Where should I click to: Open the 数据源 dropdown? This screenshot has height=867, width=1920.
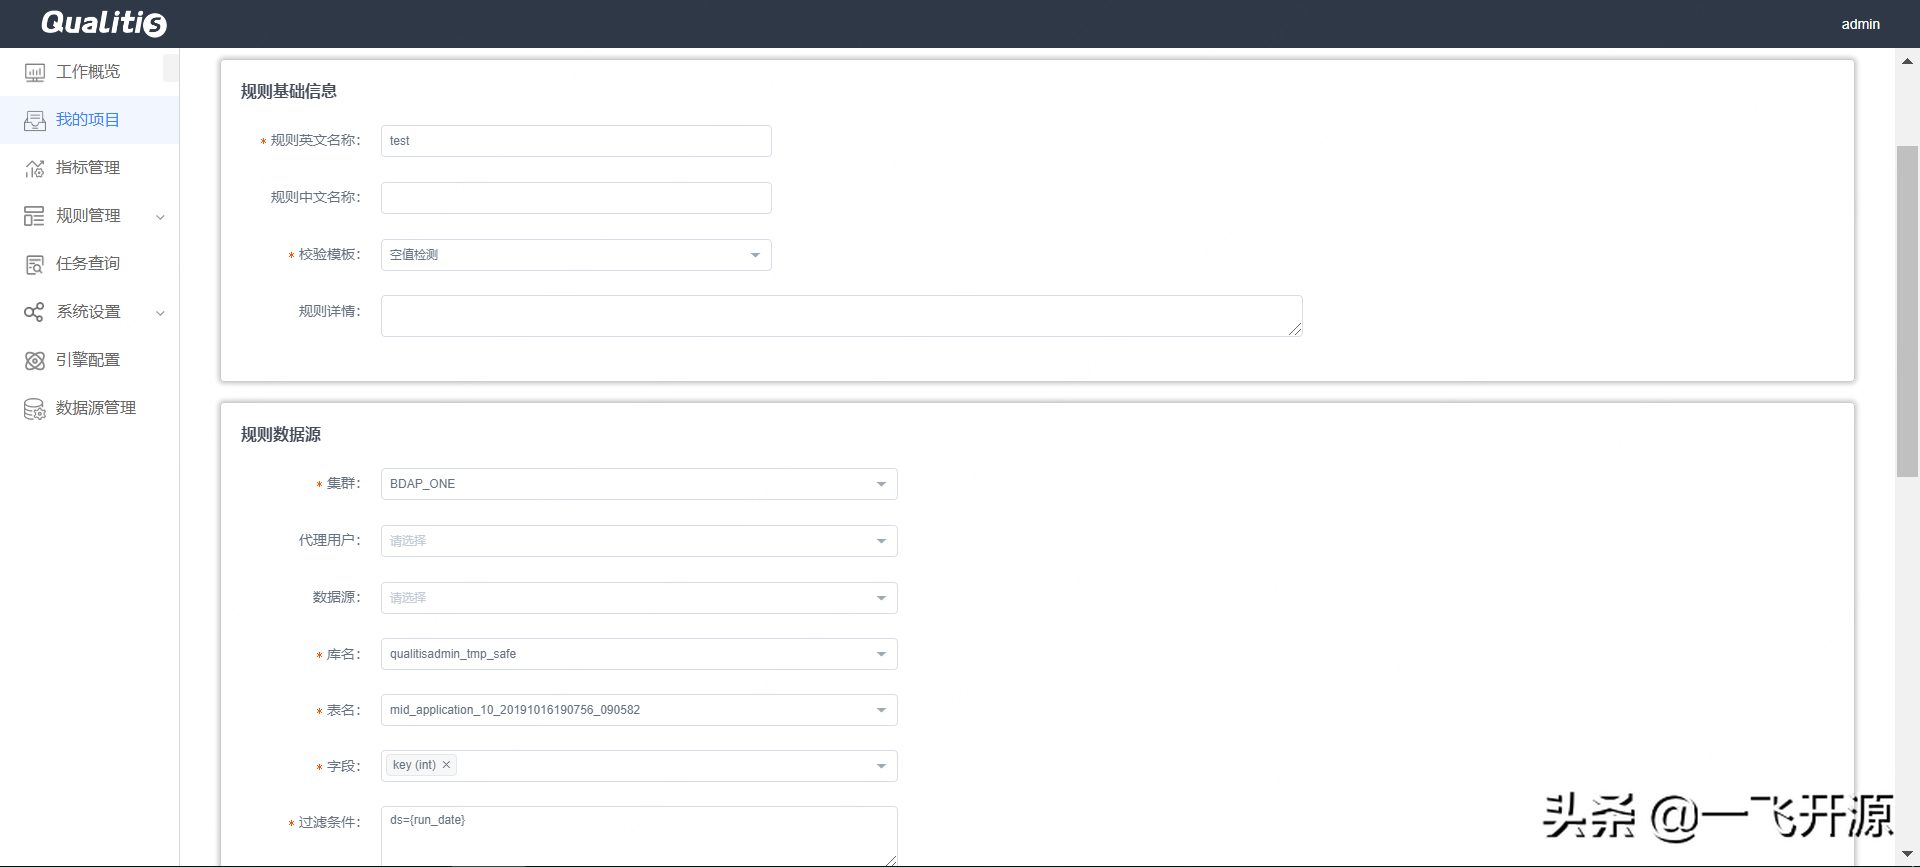tap(639, 598)
